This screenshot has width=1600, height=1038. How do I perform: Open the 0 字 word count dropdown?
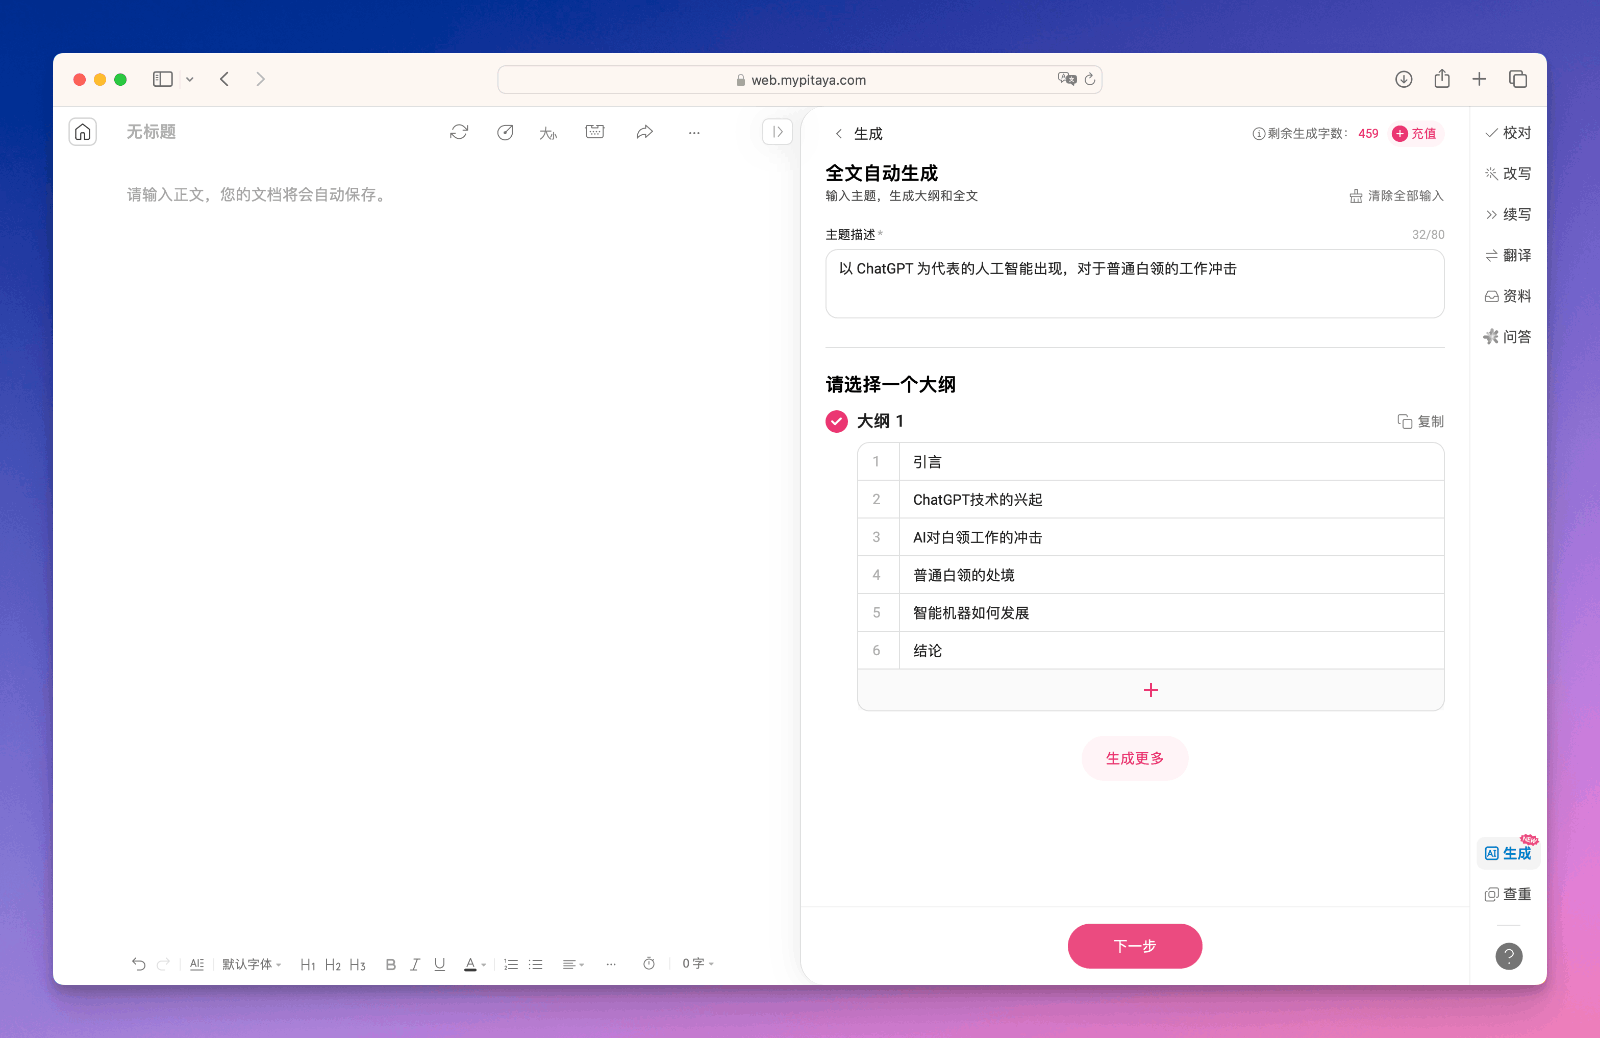[698, 964]
